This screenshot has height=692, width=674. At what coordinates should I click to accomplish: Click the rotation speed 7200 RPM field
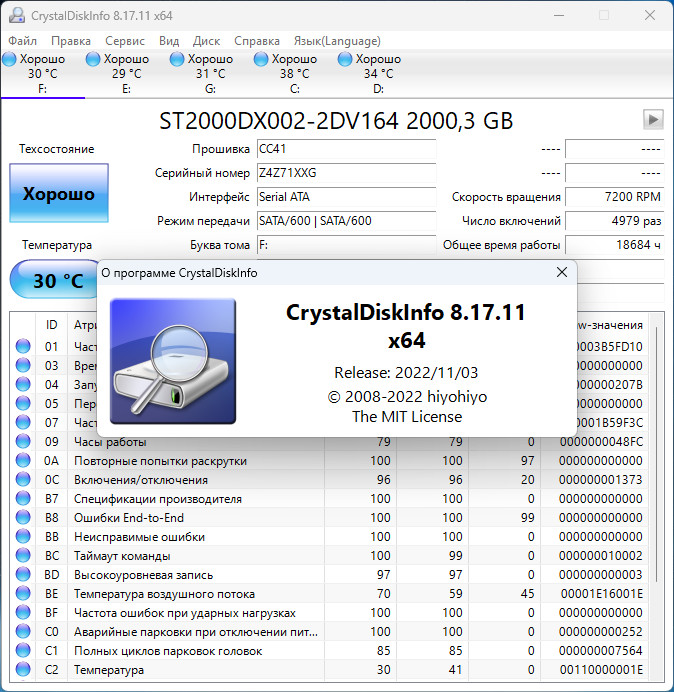coord(614,197)
